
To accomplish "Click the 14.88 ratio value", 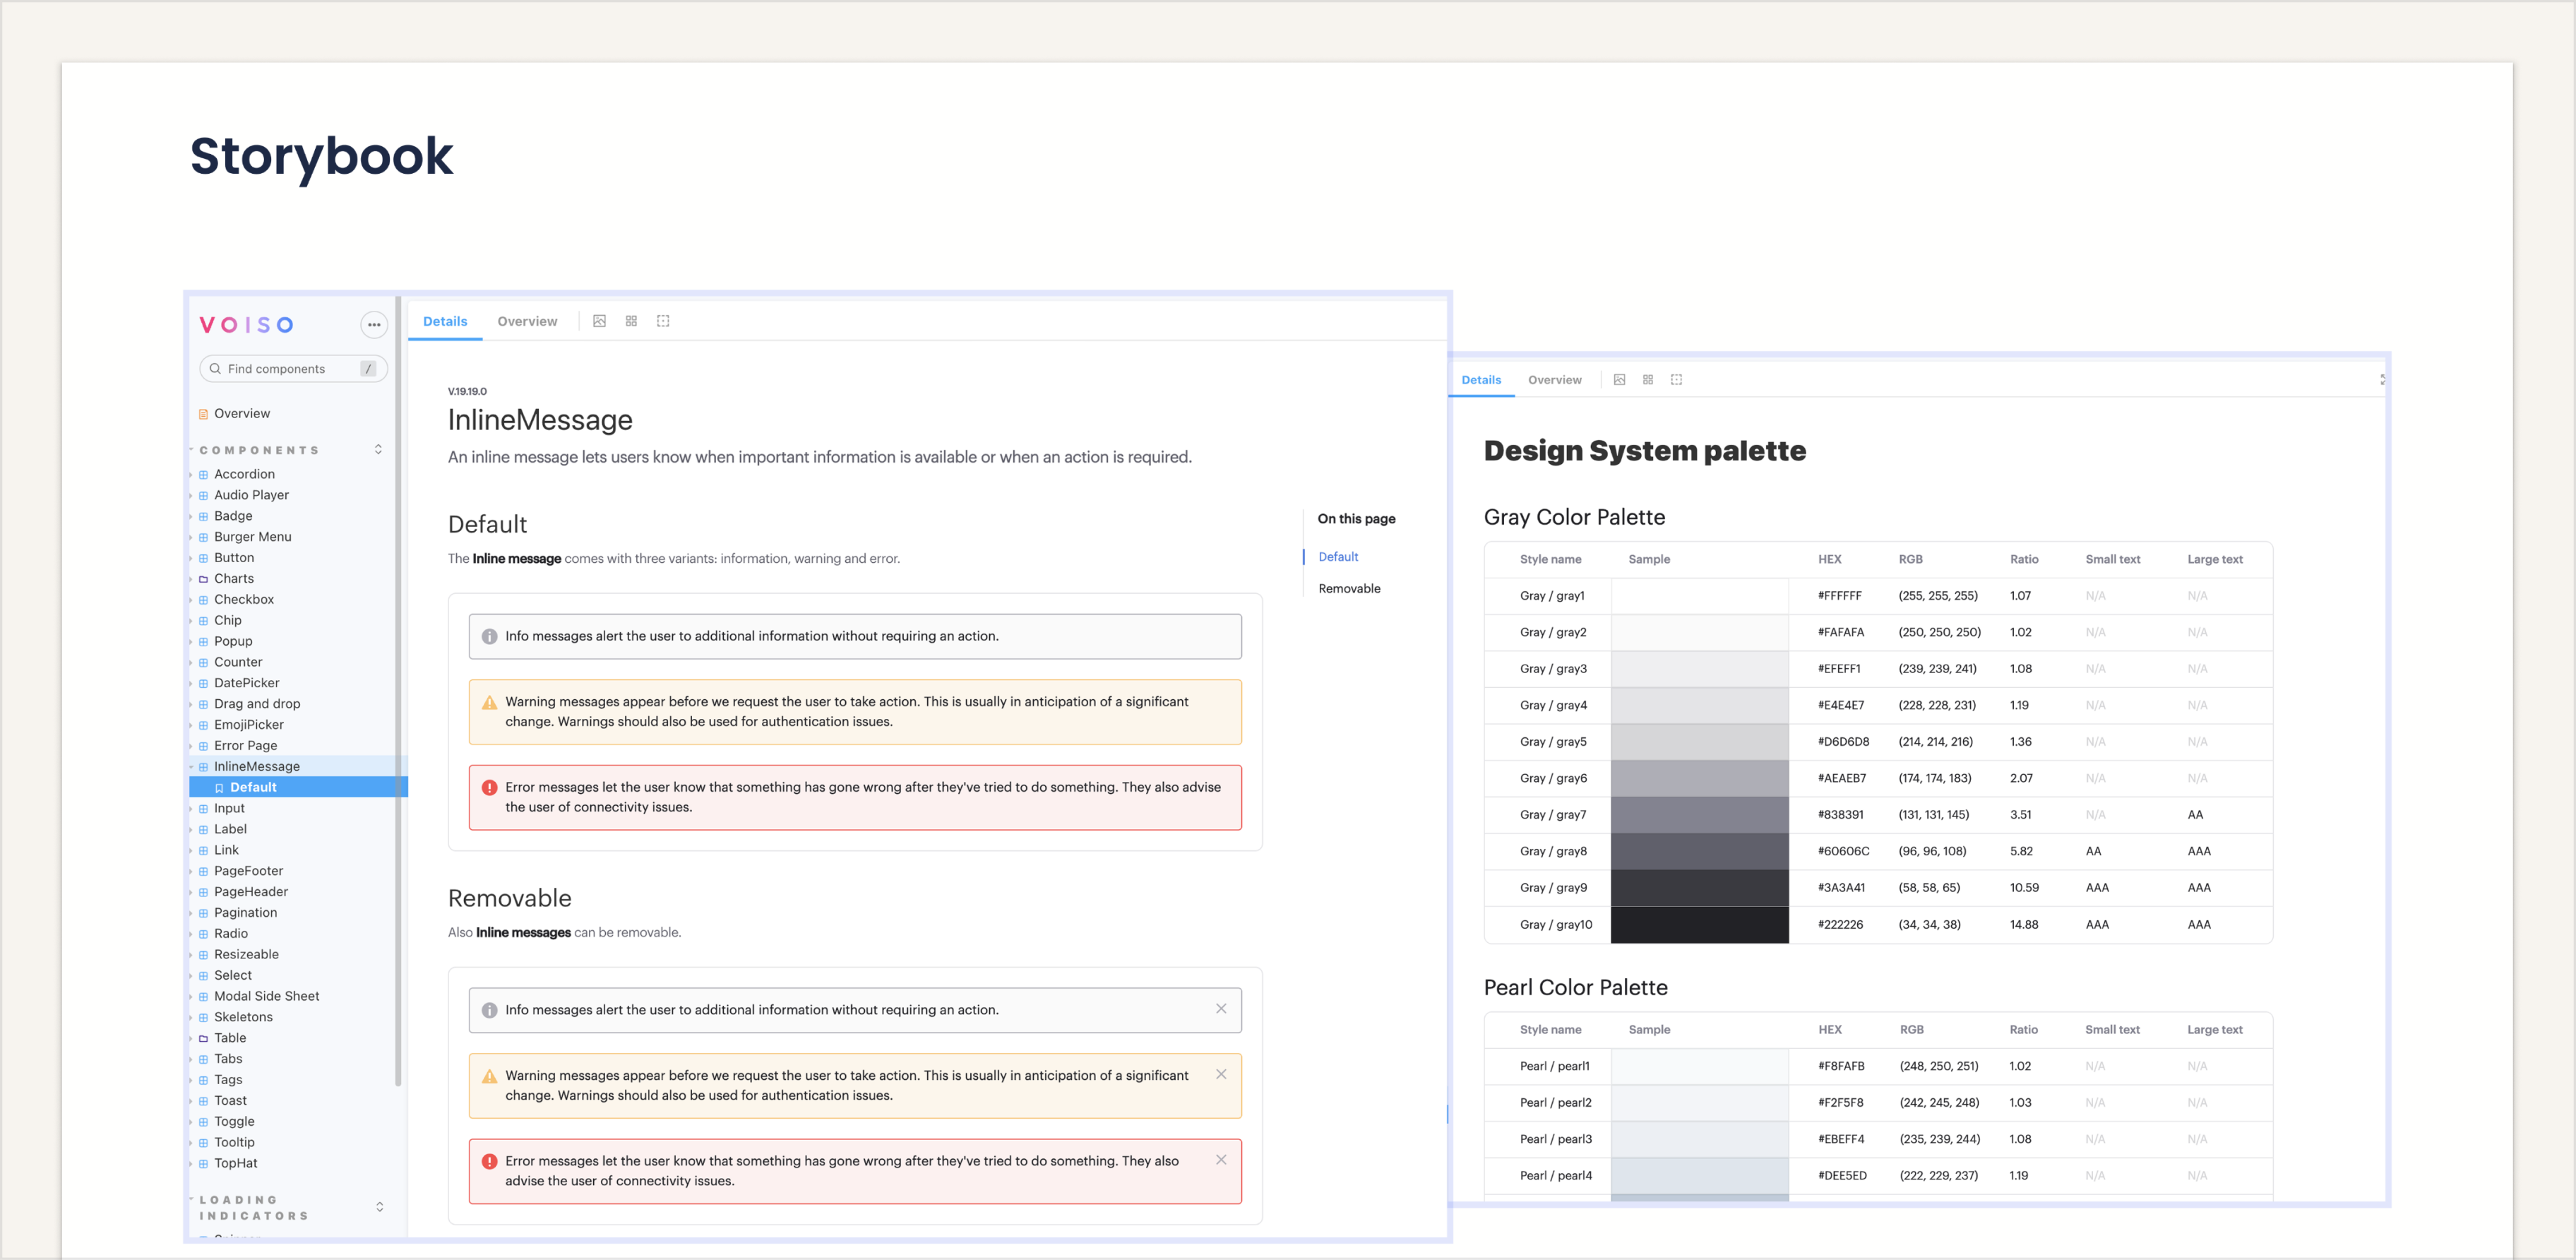I will 2023,925.
